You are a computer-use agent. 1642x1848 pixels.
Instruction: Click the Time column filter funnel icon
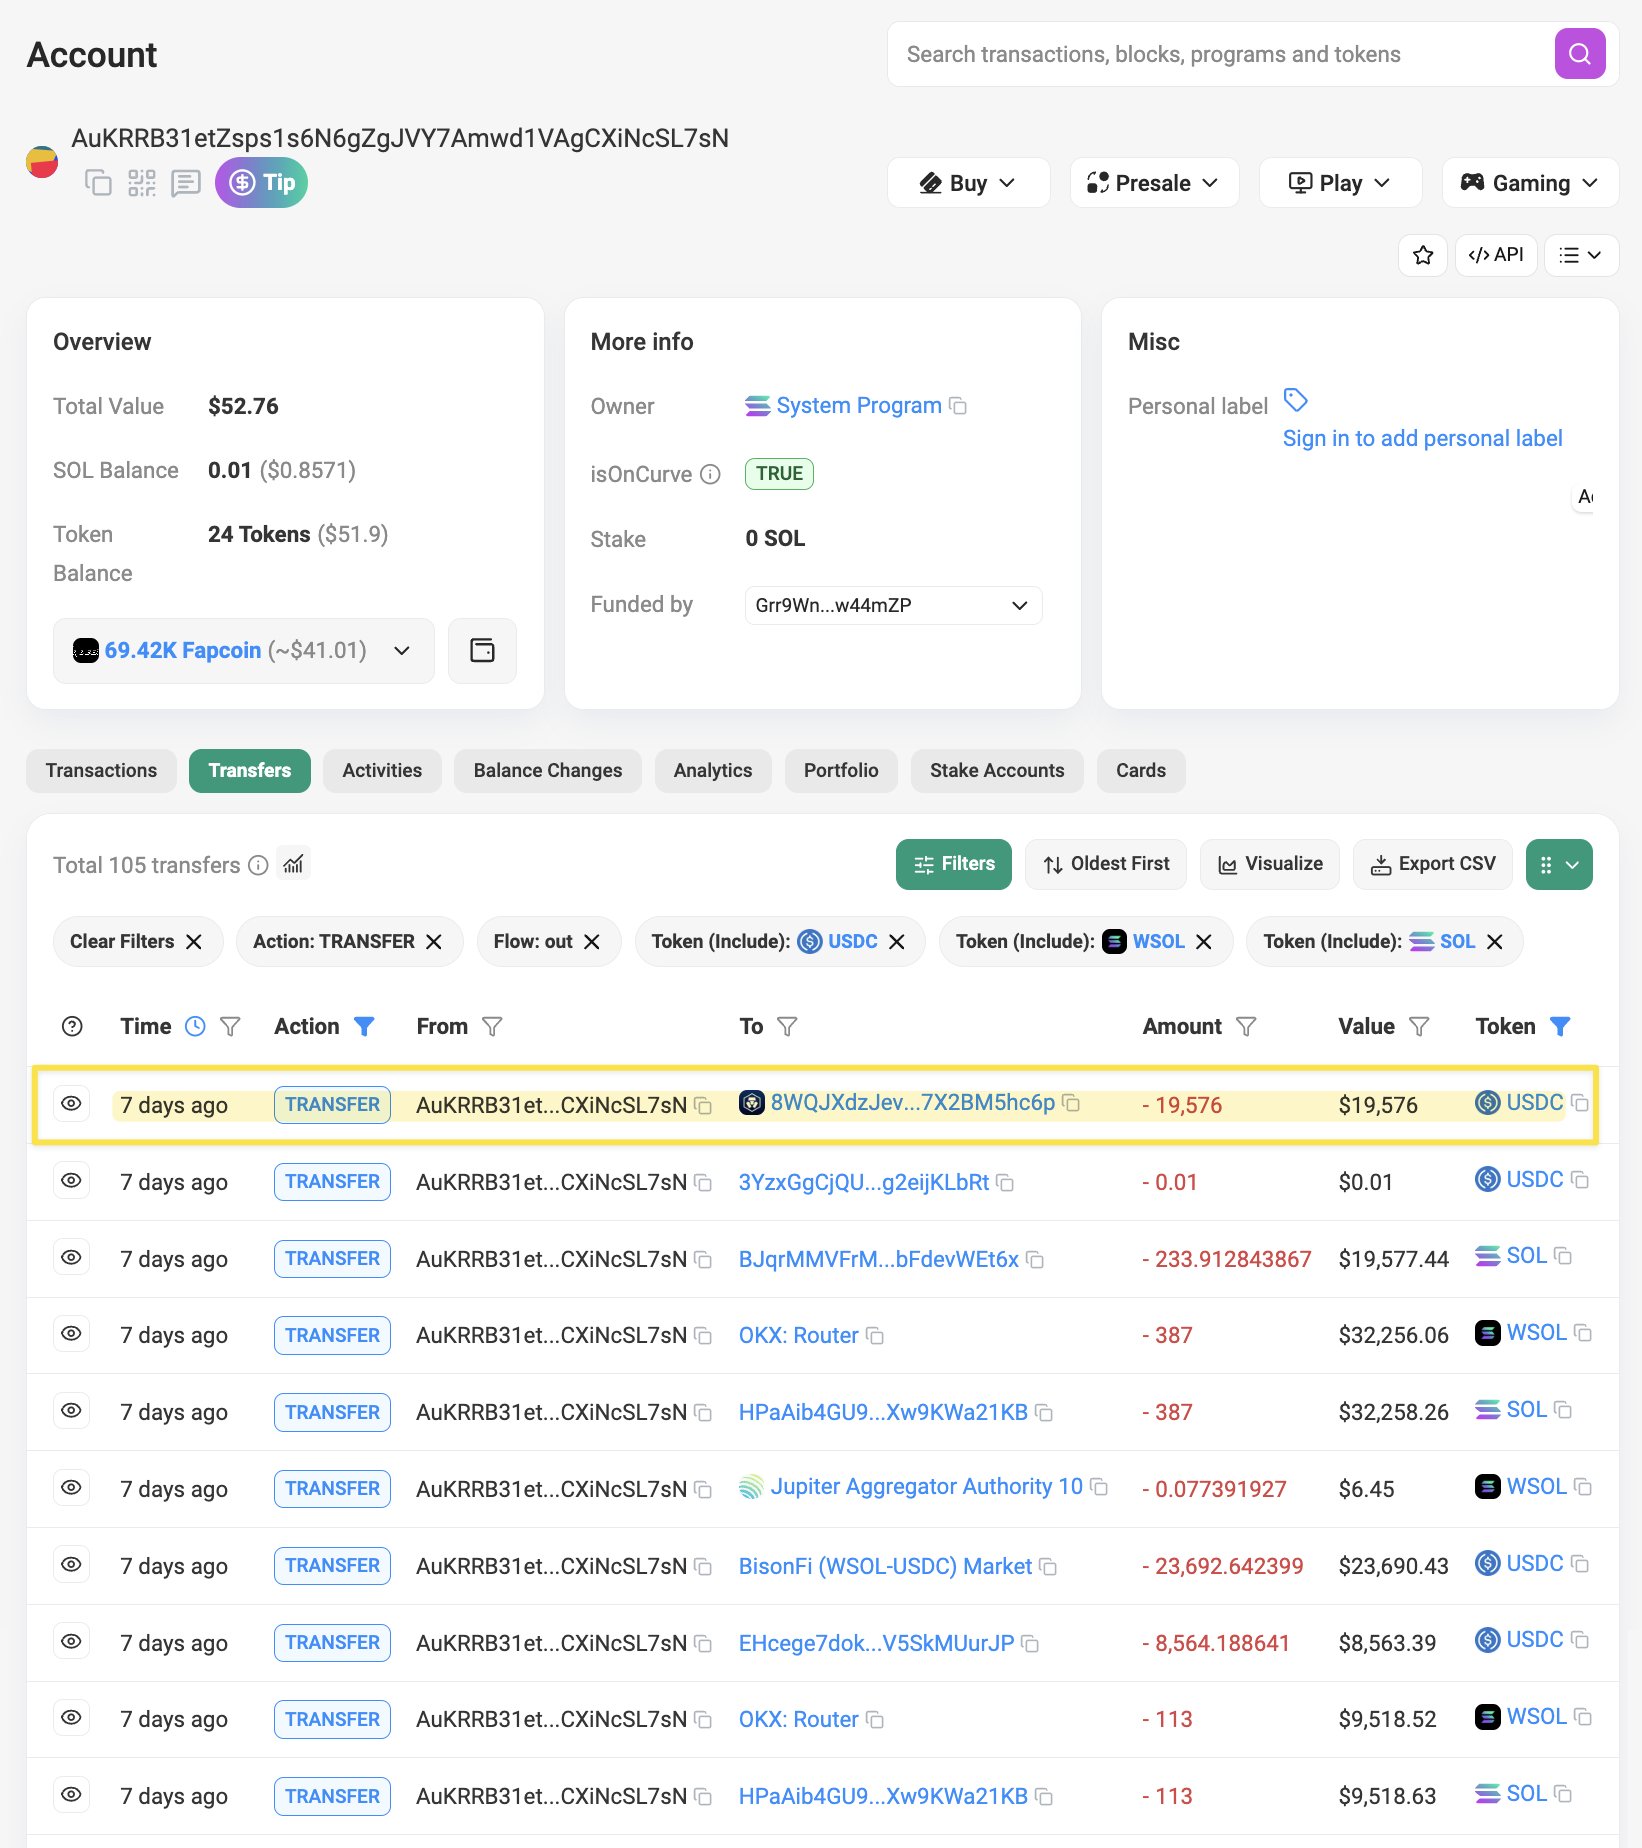[230, 1026]
